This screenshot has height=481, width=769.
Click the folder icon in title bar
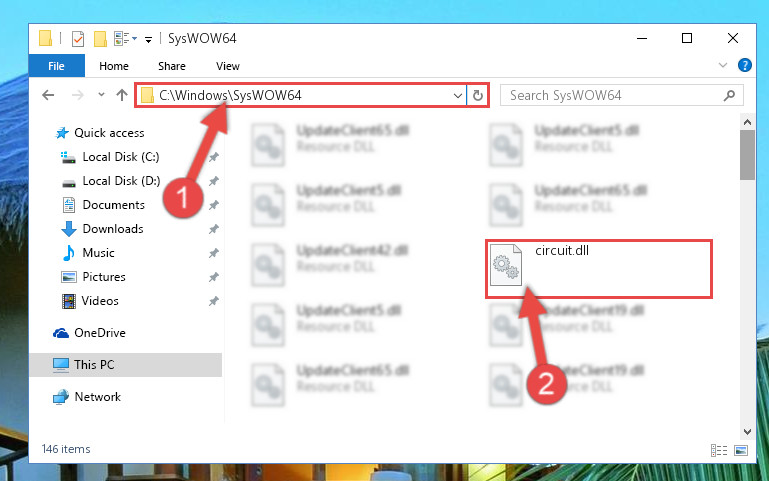tap(45, 38)
